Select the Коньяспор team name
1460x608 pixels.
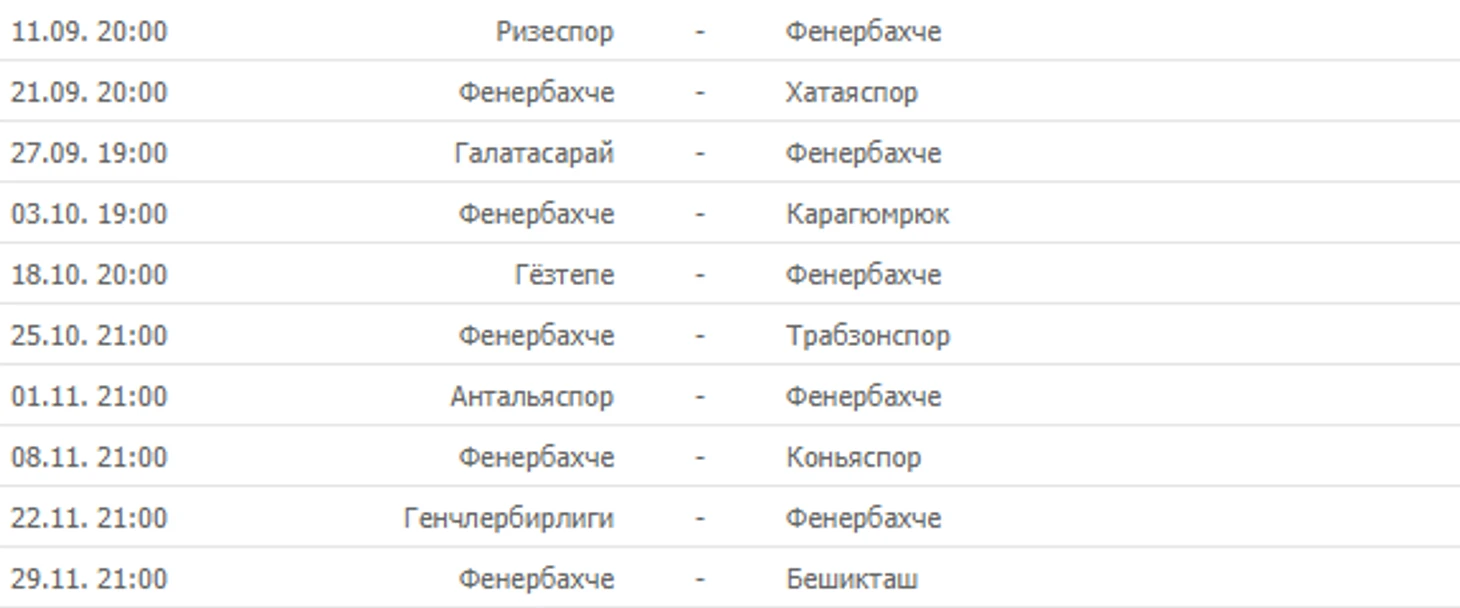tap(854, 458)
